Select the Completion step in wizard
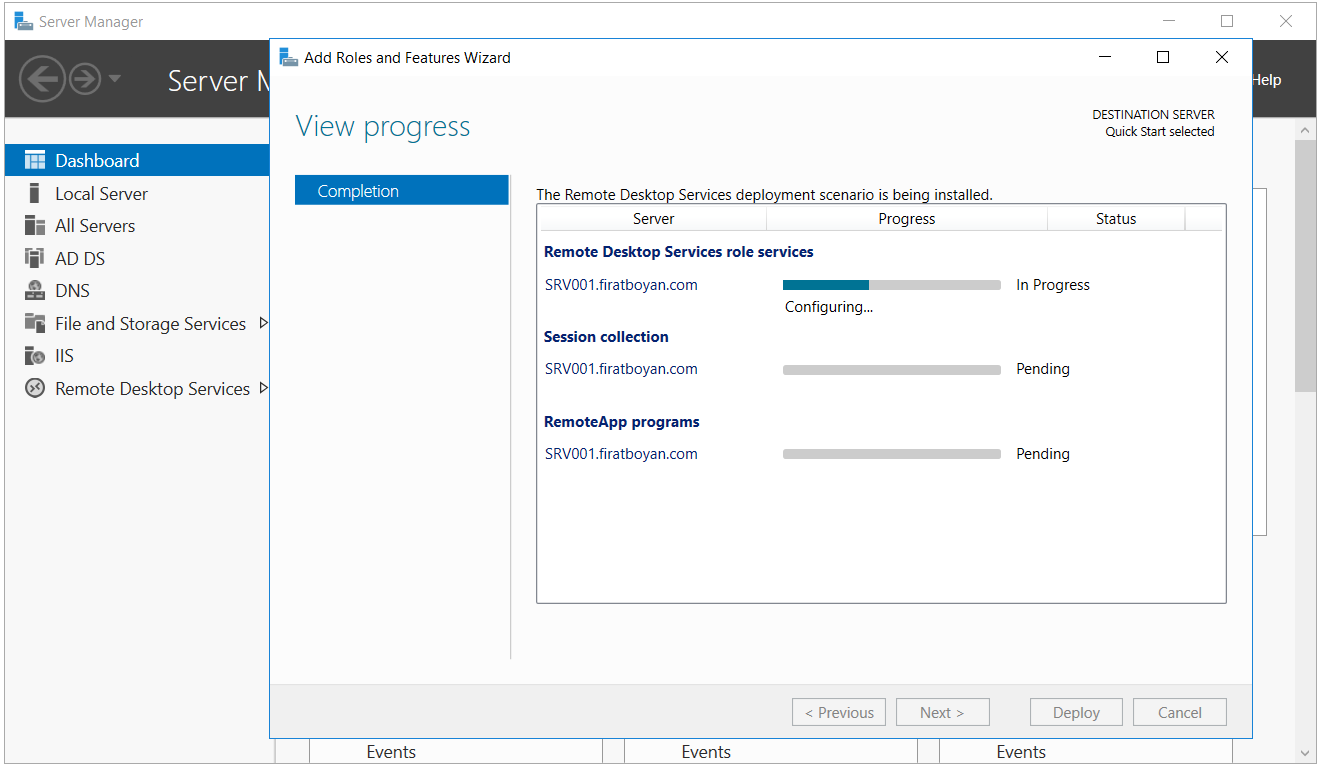 [x=402, y=190]
